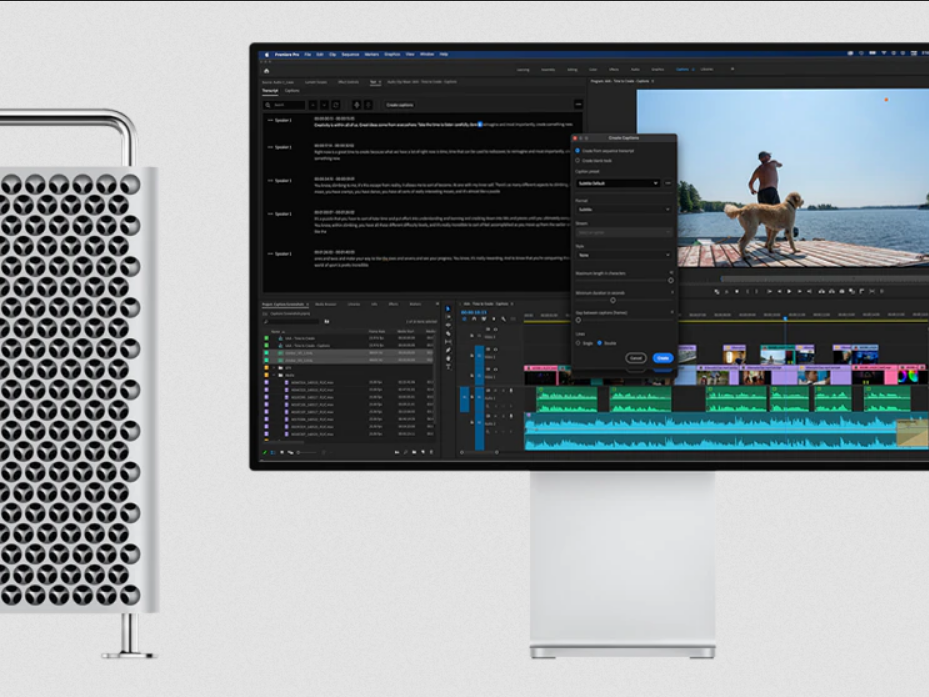This screenshot has height=697, width=929.
Task: Click the Step Back one frame button in Program monitor
Action: click(x=779, y=291)
